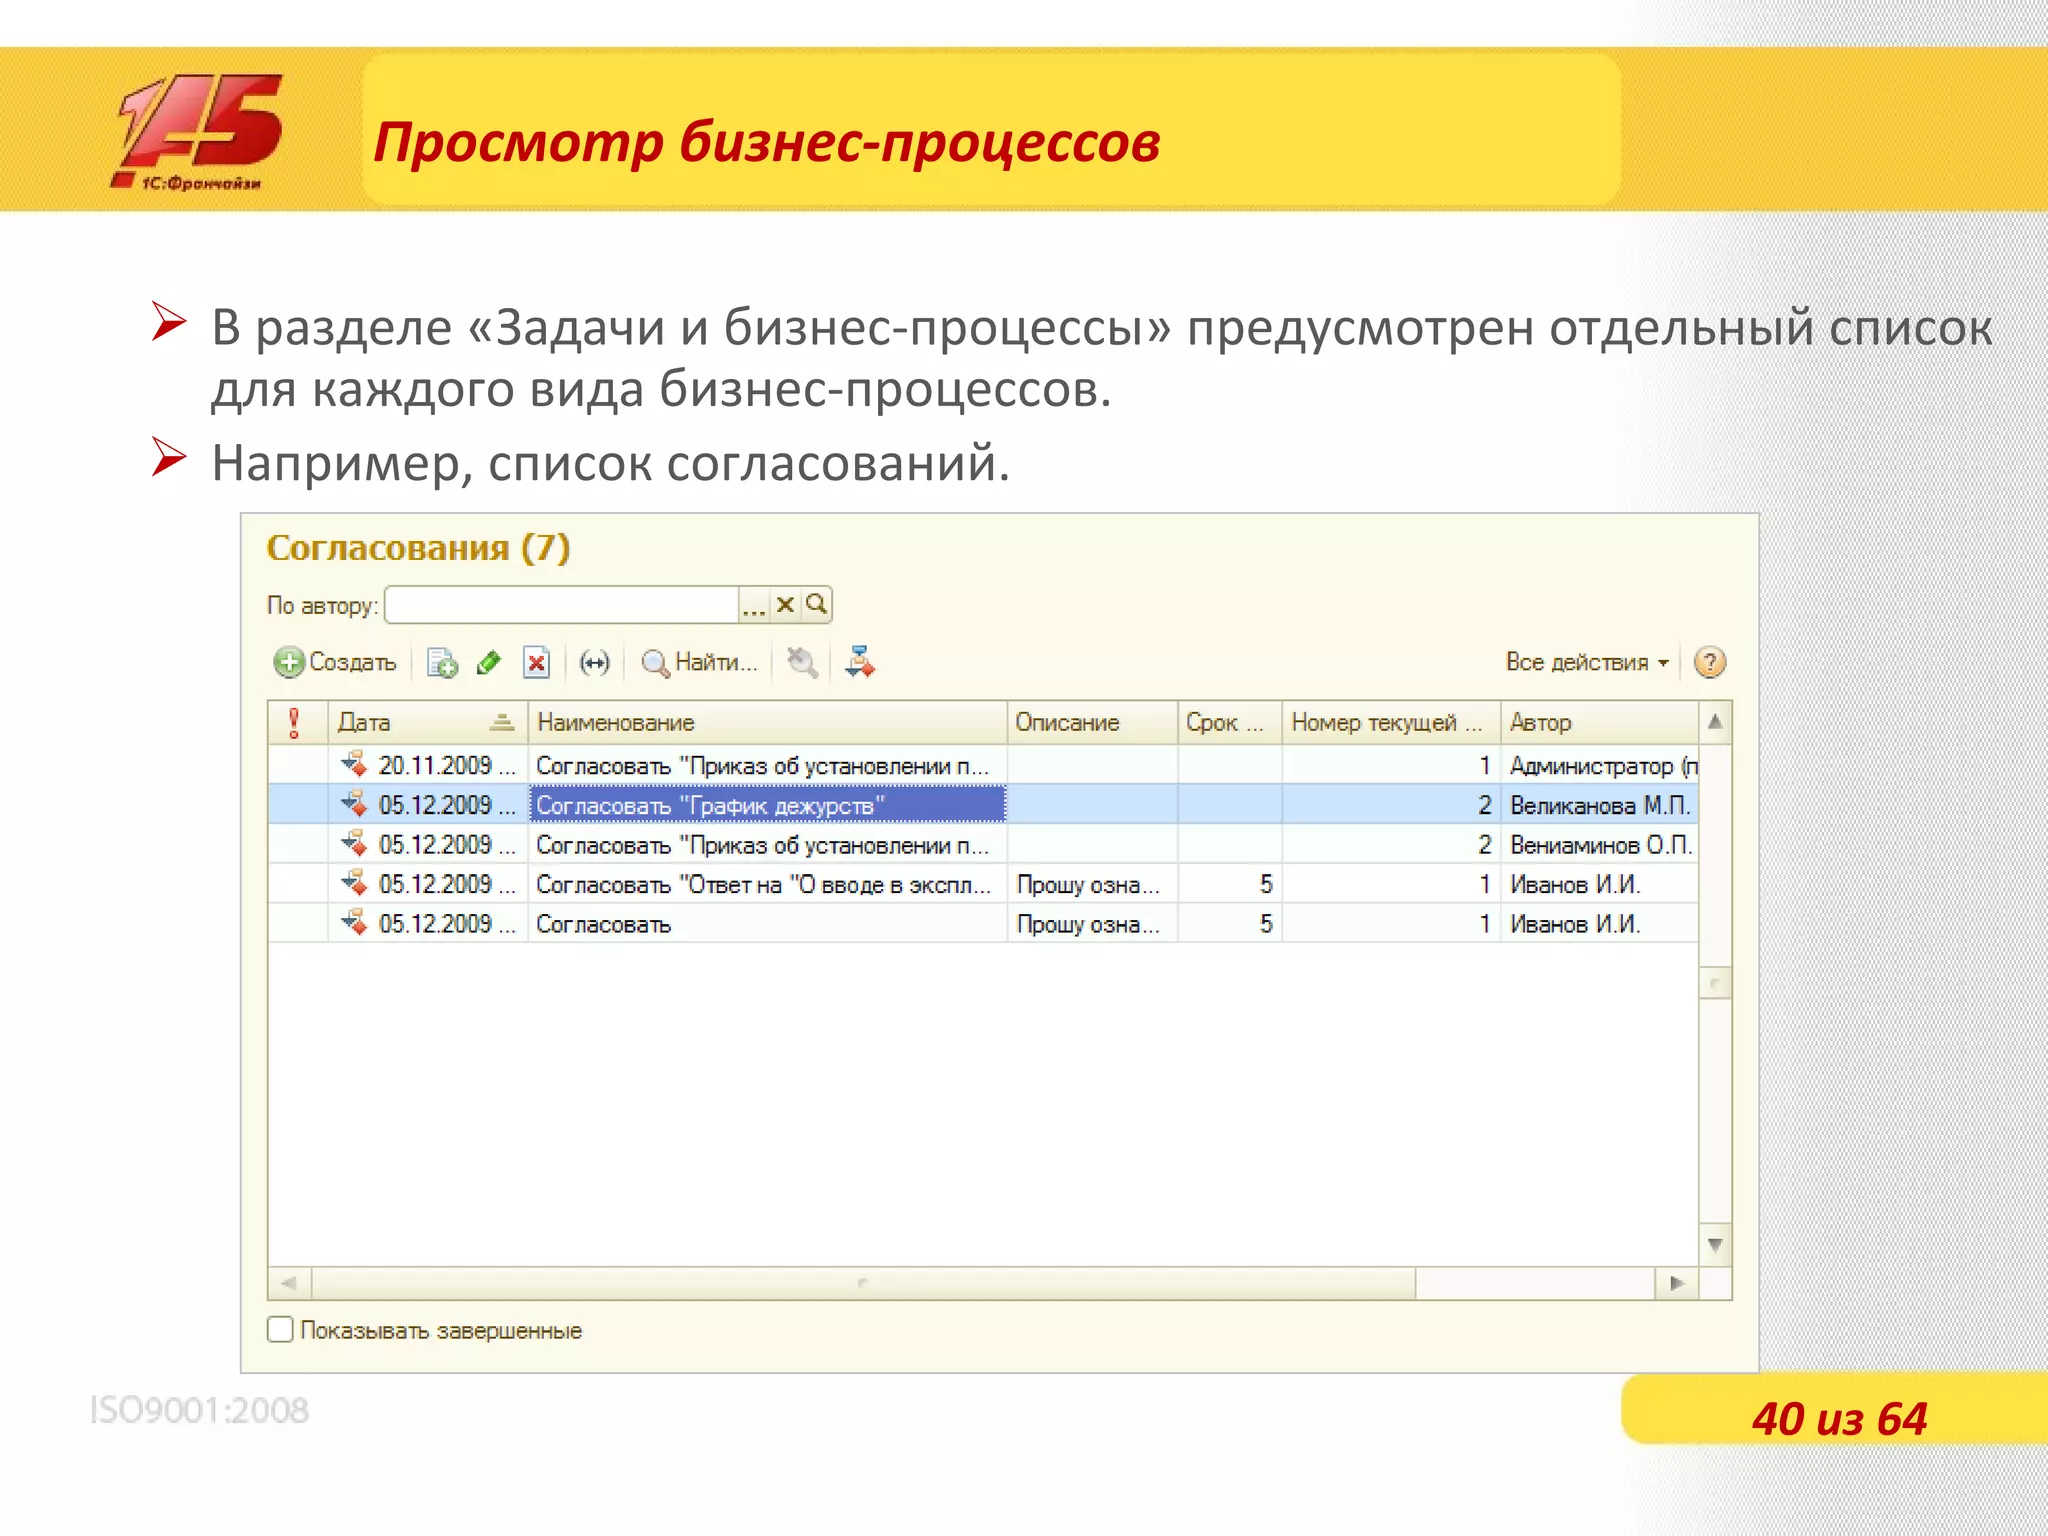Select the row by Иванов И.И. with 'Ответ на'
The height and width of the screenshot is (1536, 2048).
point(762,885)
